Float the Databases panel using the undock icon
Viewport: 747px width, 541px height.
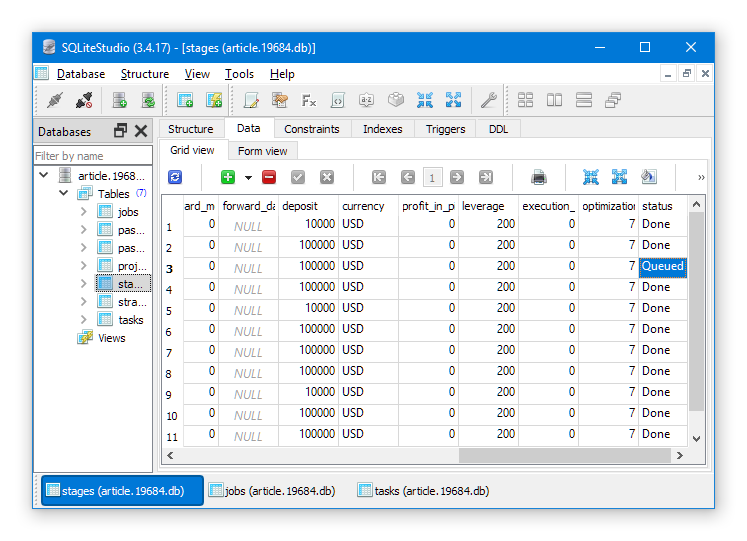(x=121, y=131)
